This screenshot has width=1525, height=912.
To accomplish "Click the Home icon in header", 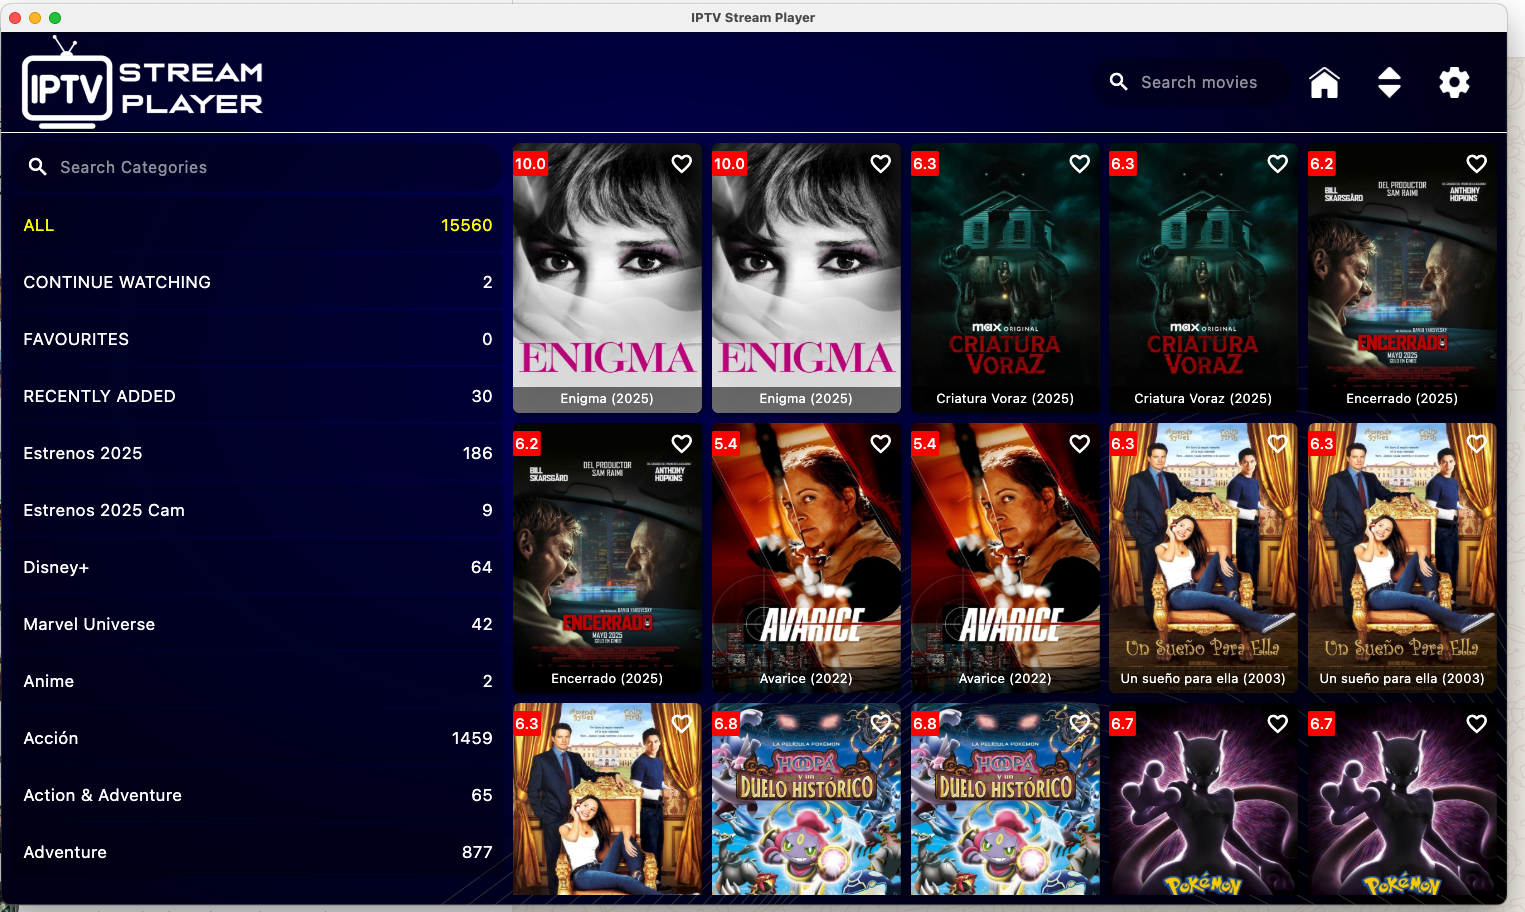I will pos(1324,83).
